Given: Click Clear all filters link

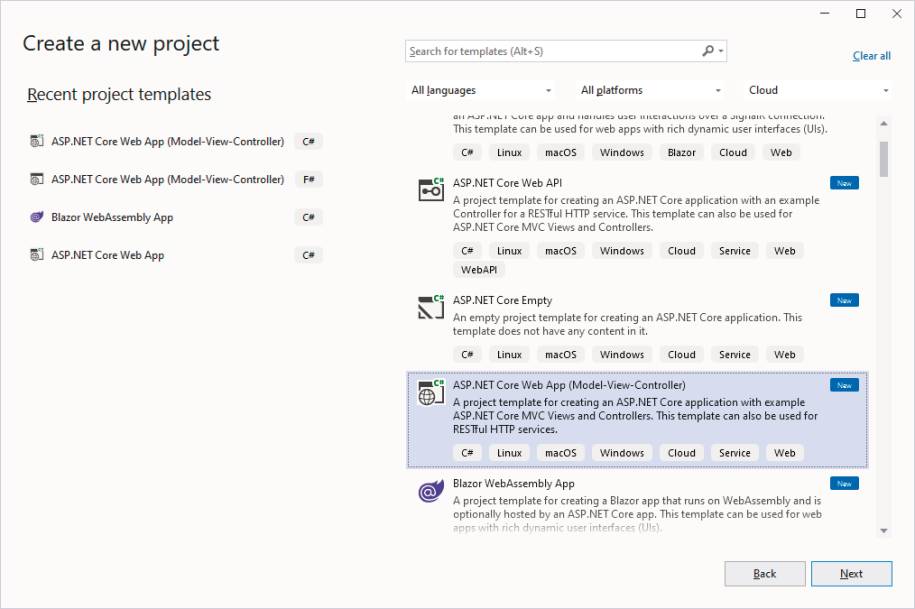Looking at the screenshot, I should coord(871,56).
